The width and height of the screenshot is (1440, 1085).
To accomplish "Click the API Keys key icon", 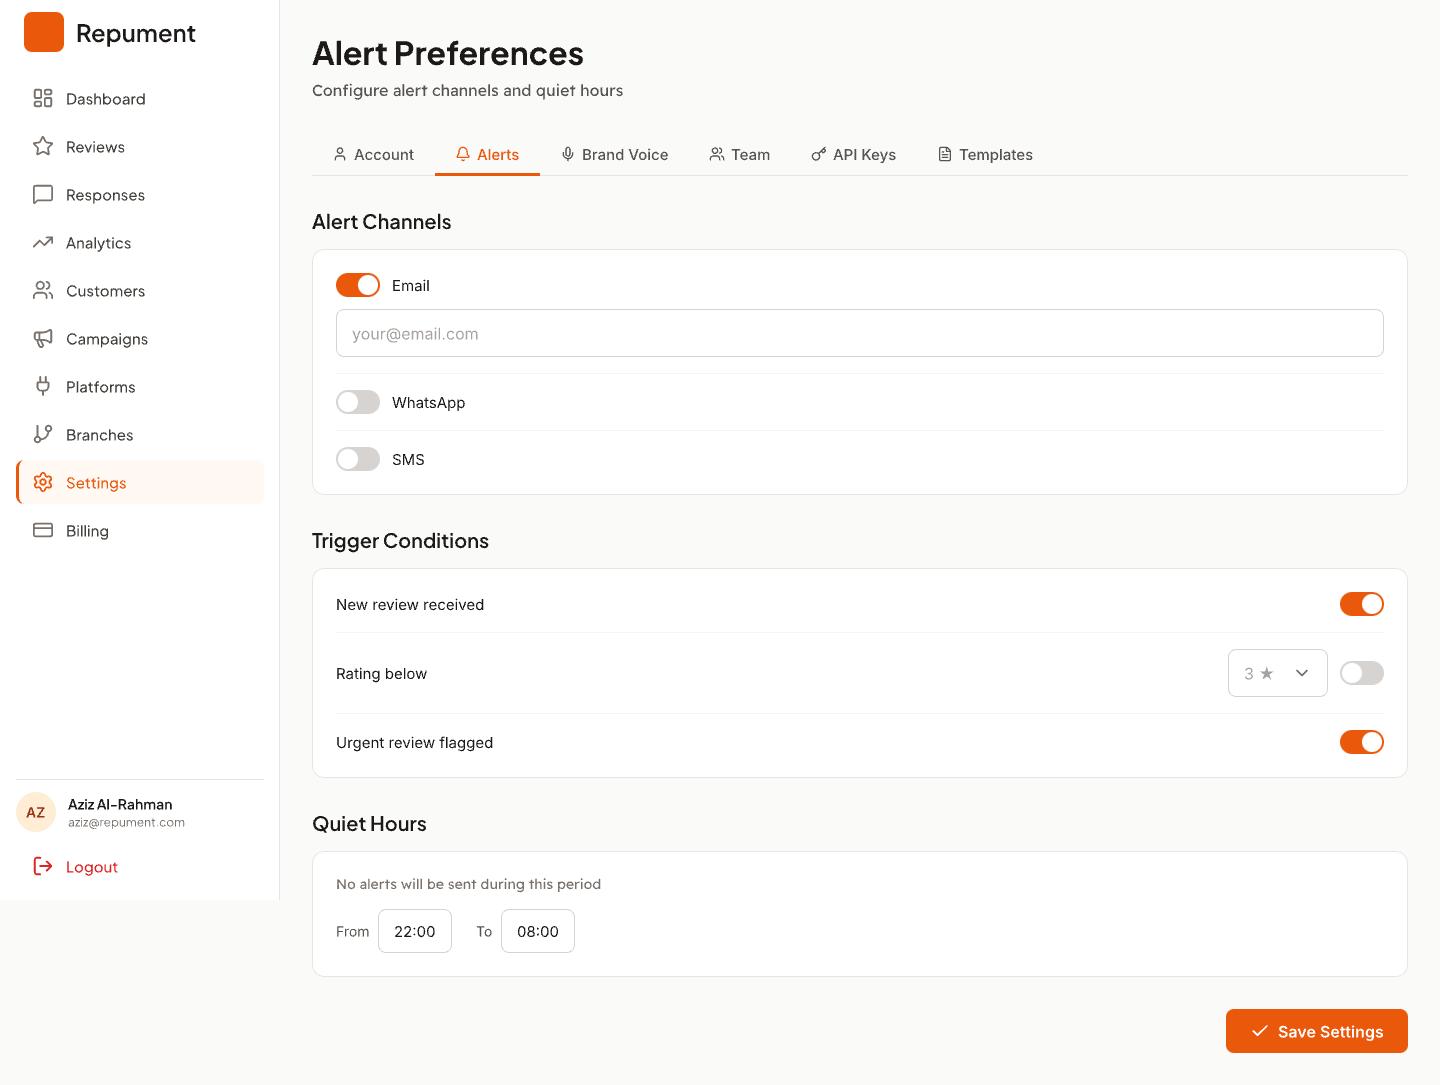I will click(819, 154).
